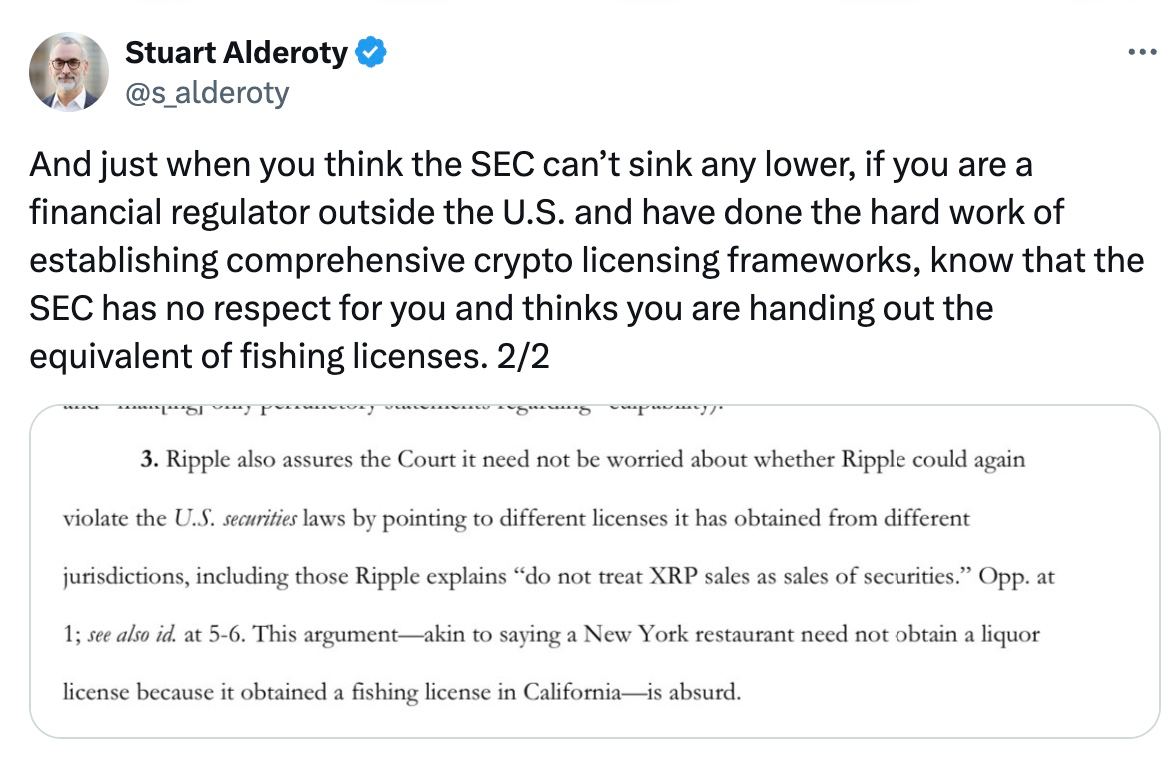Open the @s_alderoty handle link

coord(207,93)
